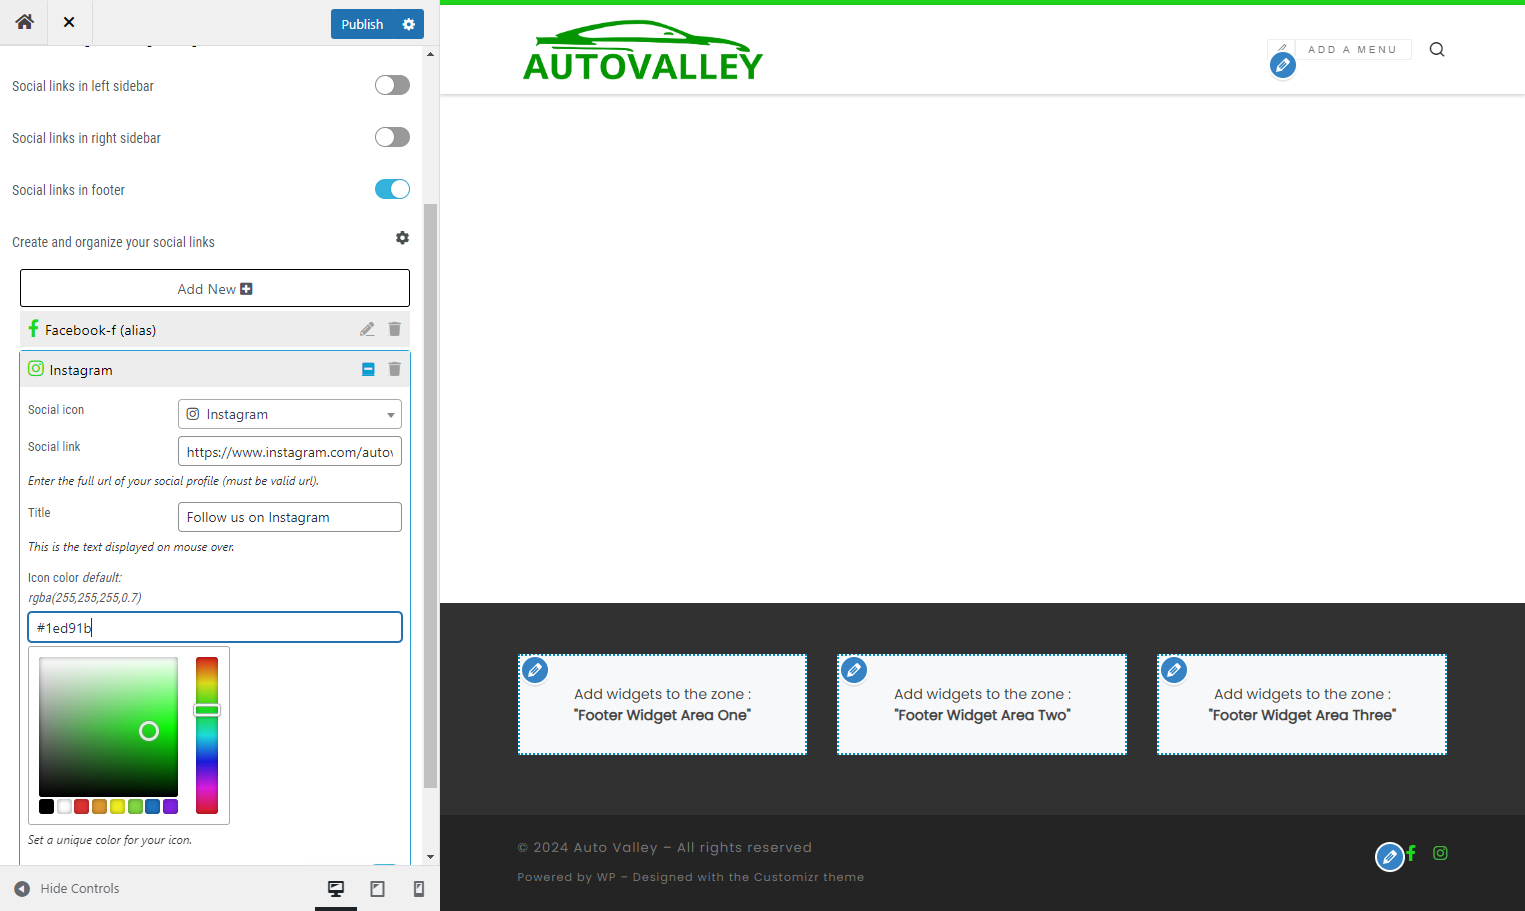This screenshot has height=911, width=1525.
Task: Open publish settings gear
Action: [408, 24]
